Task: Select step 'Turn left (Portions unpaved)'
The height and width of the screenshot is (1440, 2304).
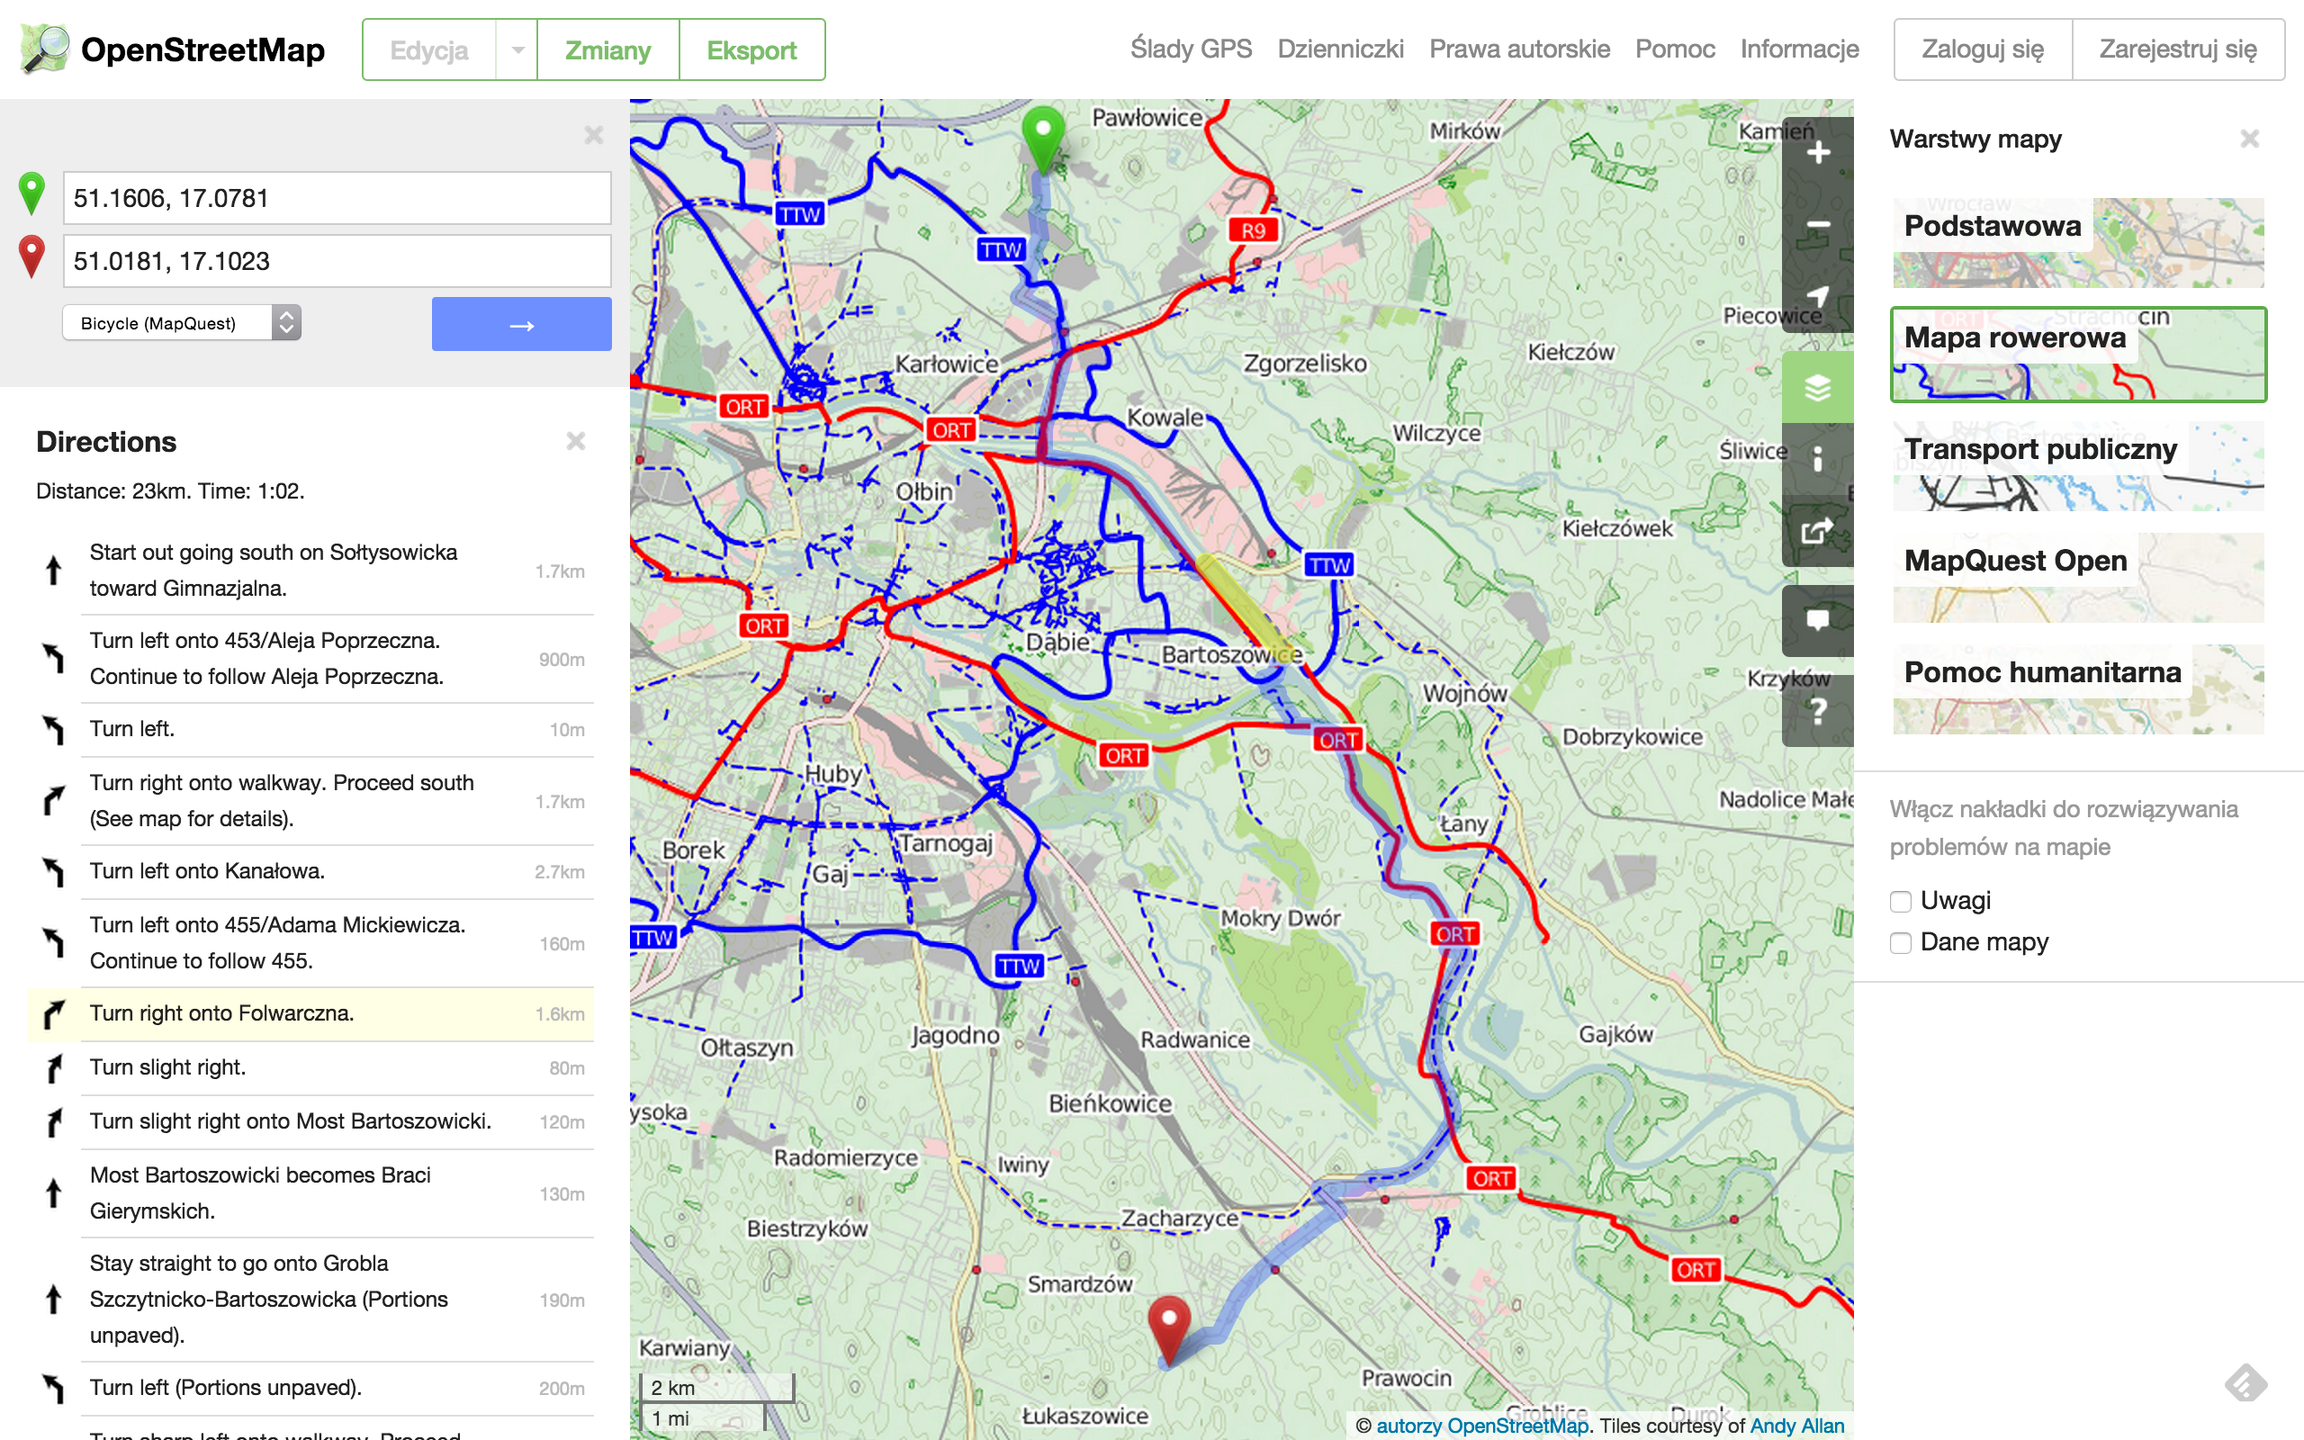Action: (x=312, y=1388)
